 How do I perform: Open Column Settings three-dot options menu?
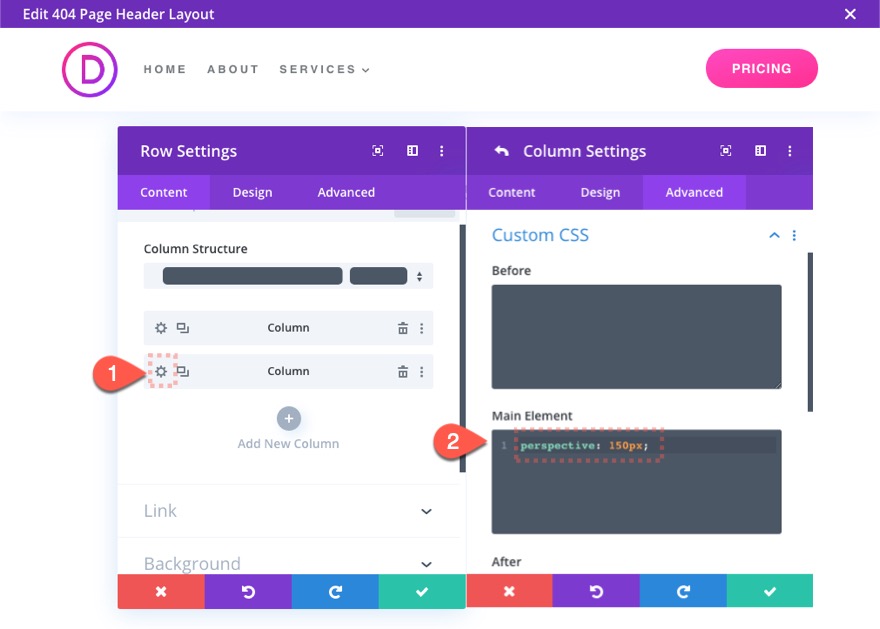(x=790, y=150)
